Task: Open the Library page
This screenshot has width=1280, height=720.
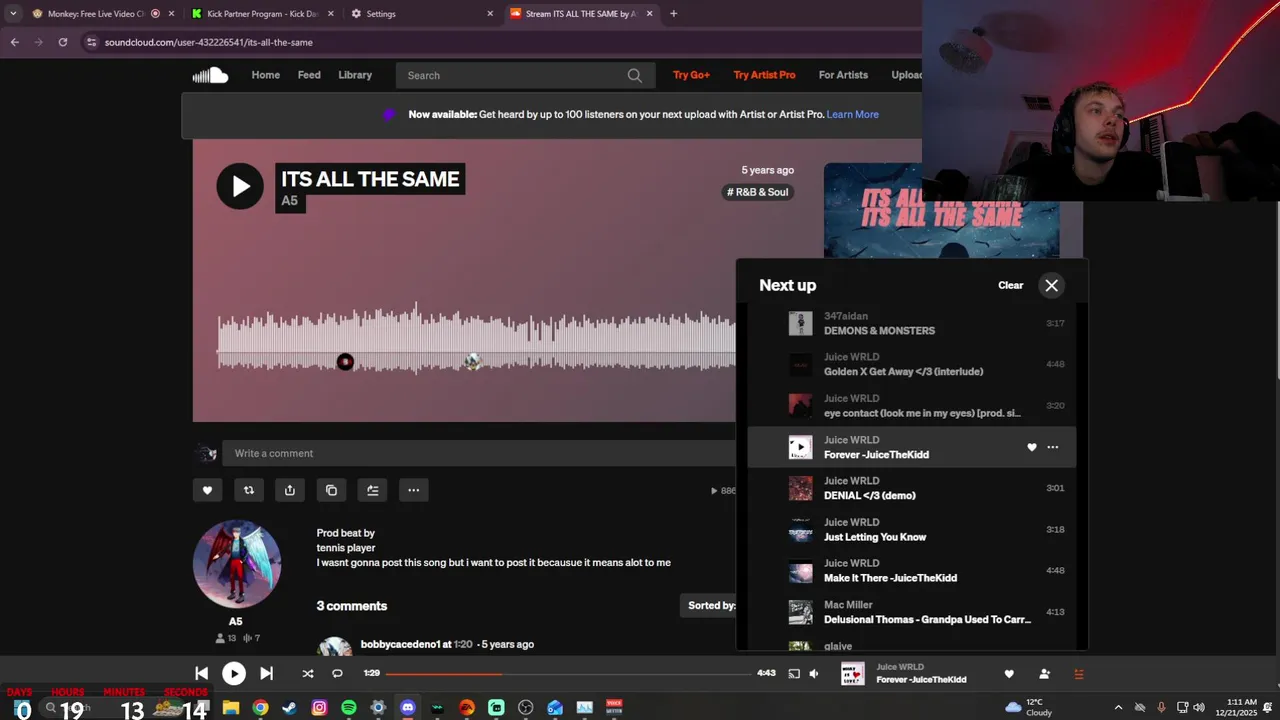Action: 355,75
